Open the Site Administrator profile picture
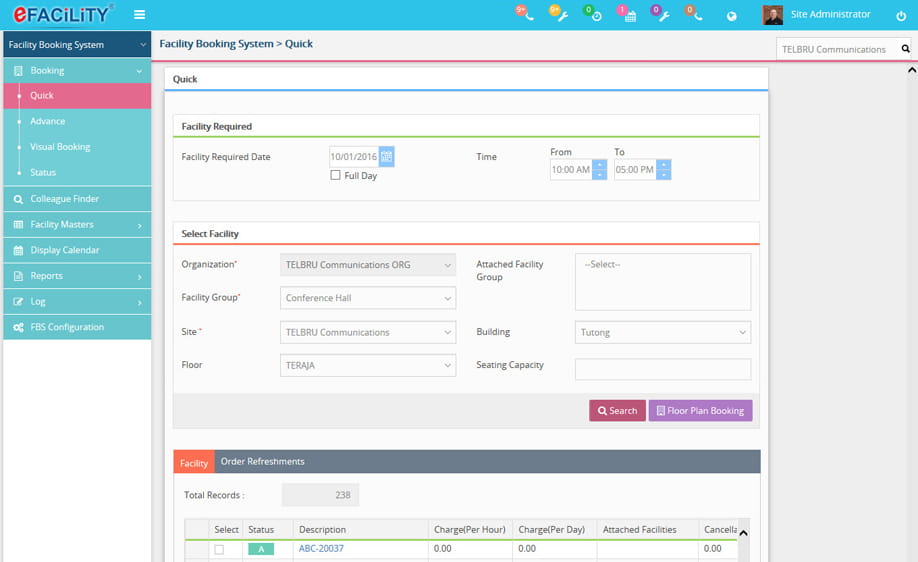918x562 pixels. [772, 15]
